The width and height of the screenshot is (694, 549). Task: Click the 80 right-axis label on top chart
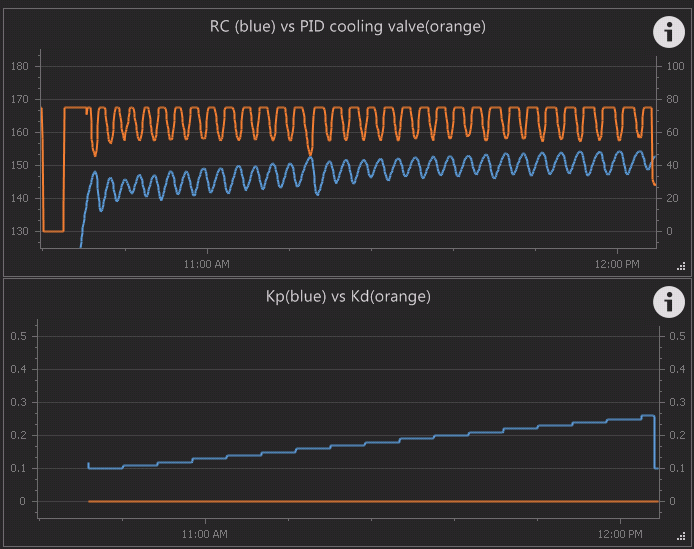pos(672,99)
